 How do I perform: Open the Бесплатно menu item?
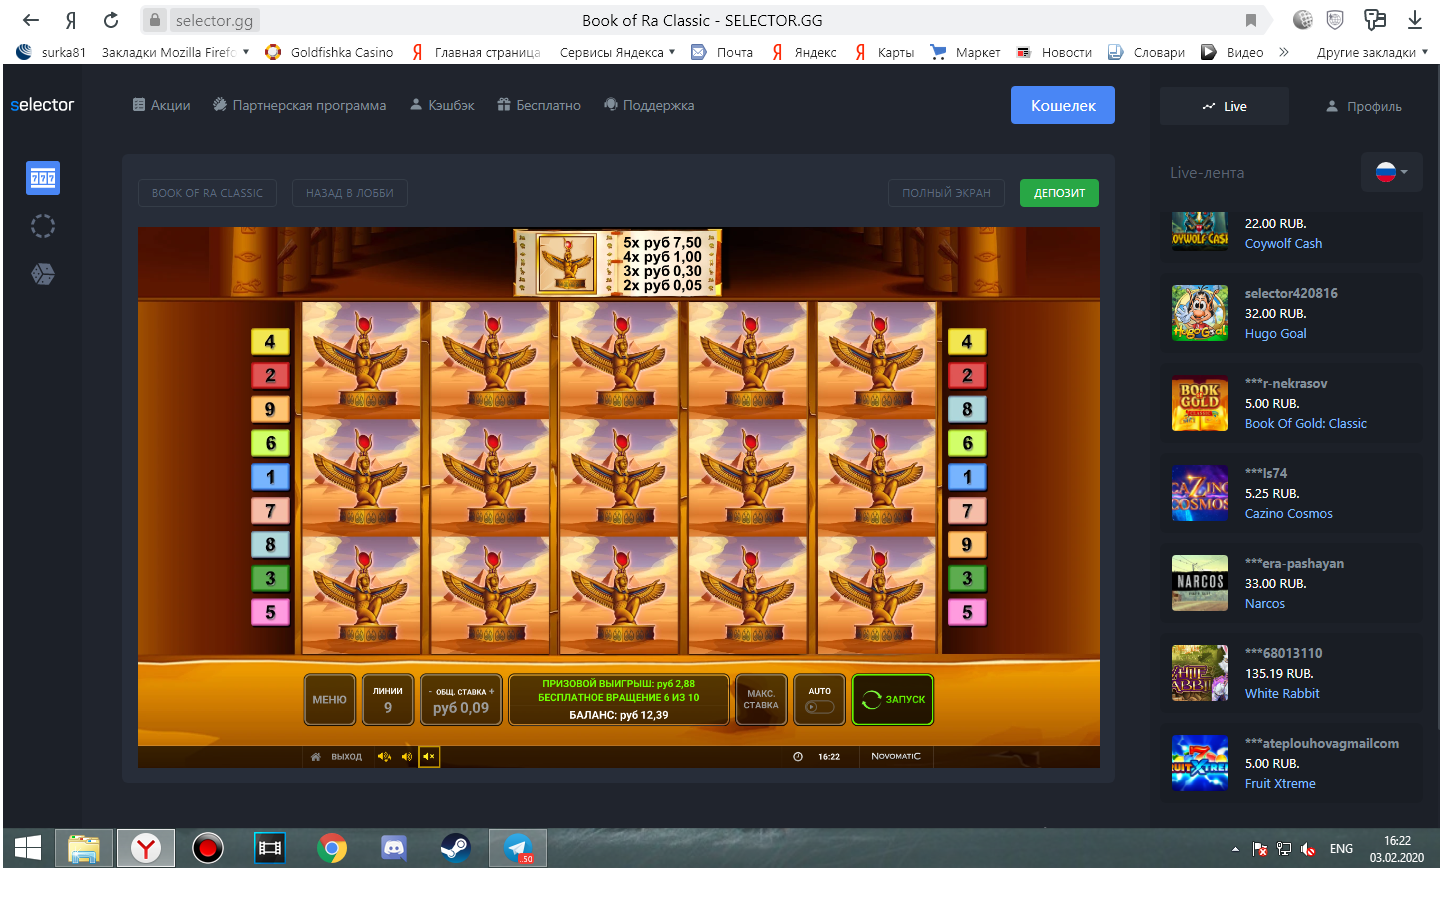[x=539, y=105]
